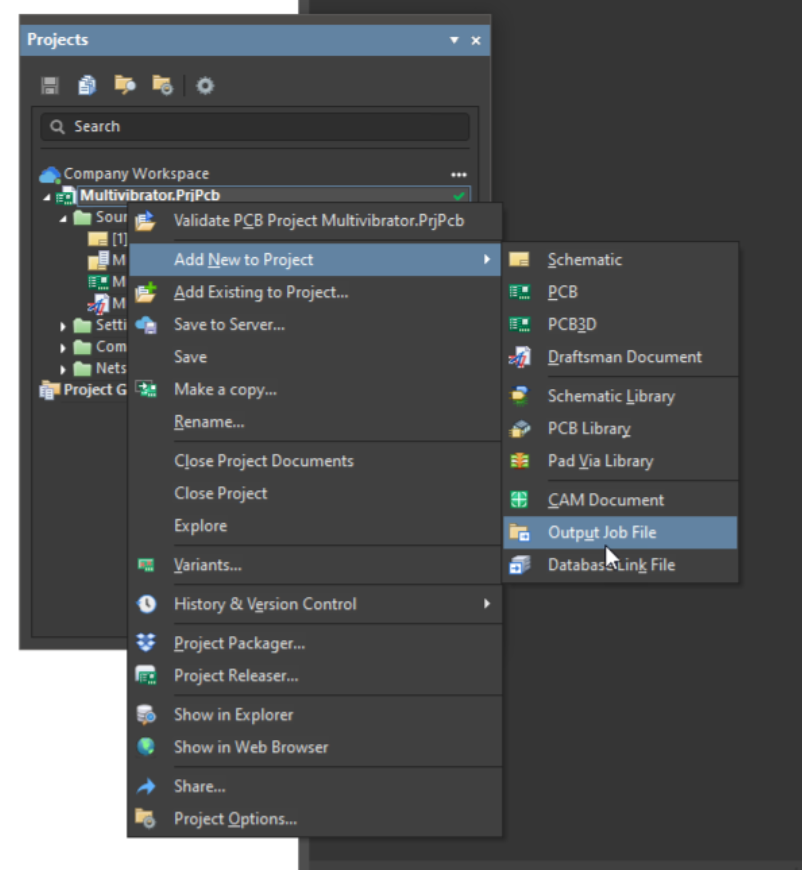Screen dimensions: 802x870
Task: Click the Pad Via Library icon
Action: 519,461
